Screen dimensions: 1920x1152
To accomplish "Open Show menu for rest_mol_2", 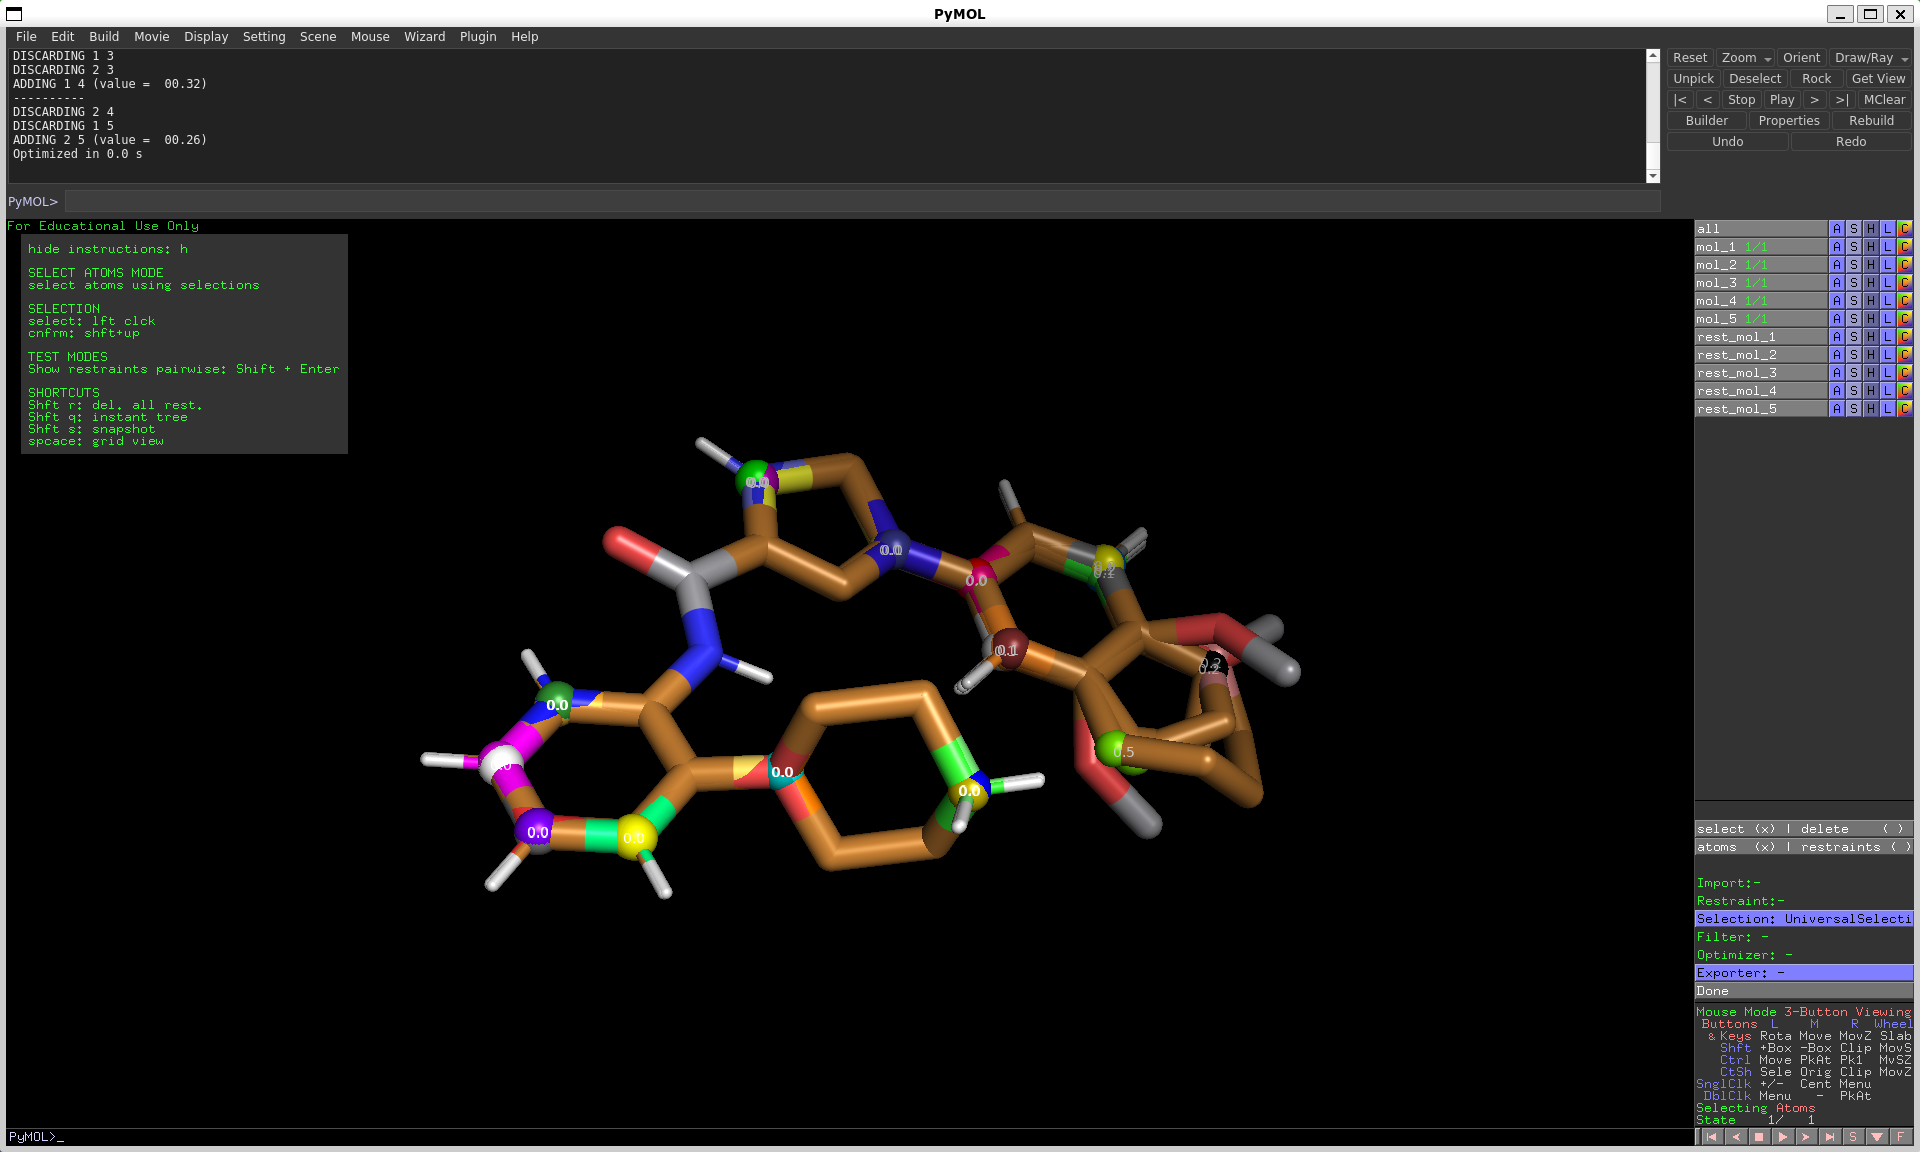I will pyautogui.click(x=1853, y=355).
